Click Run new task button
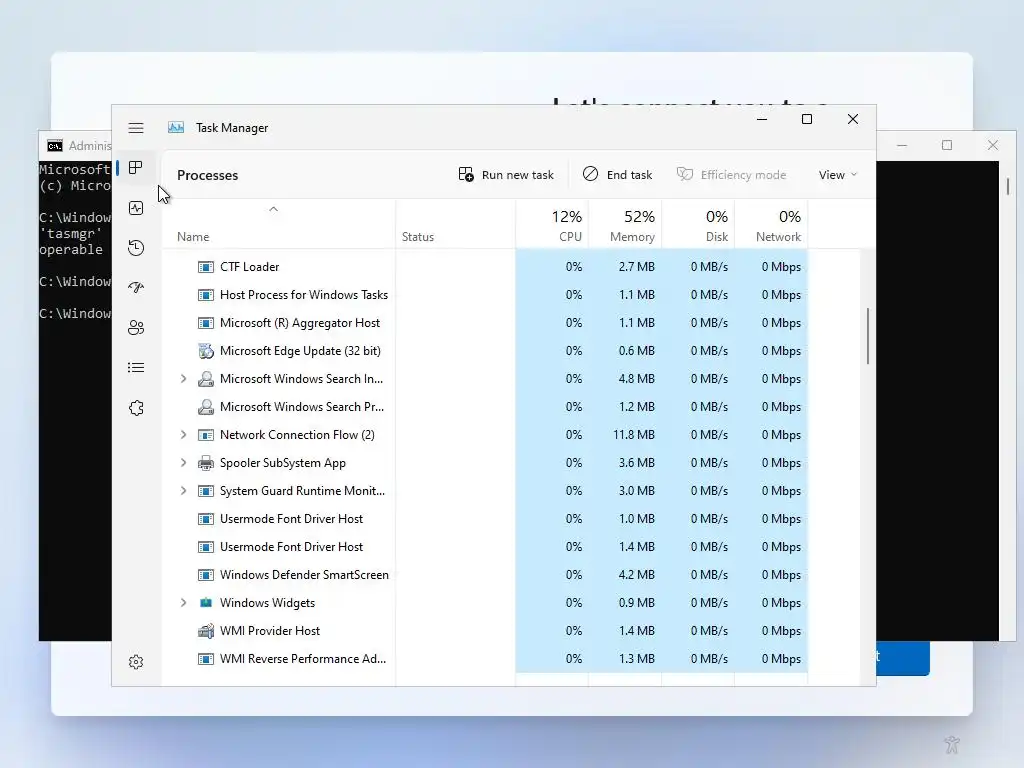 coord(506,175)
